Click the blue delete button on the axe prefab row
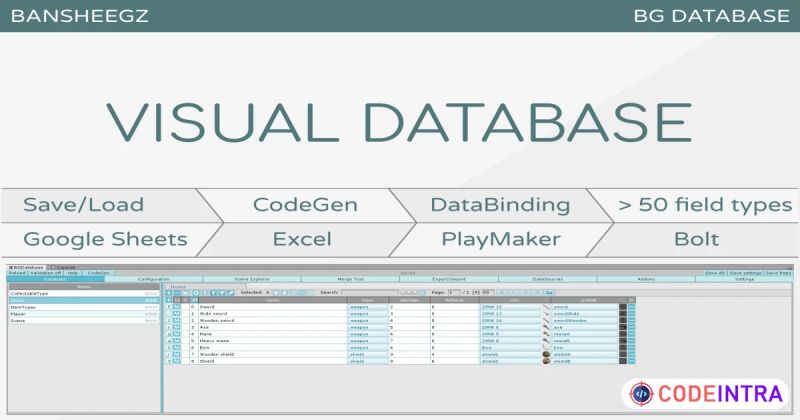Viewport: 800px width, 420px height. tap(632, 327)
